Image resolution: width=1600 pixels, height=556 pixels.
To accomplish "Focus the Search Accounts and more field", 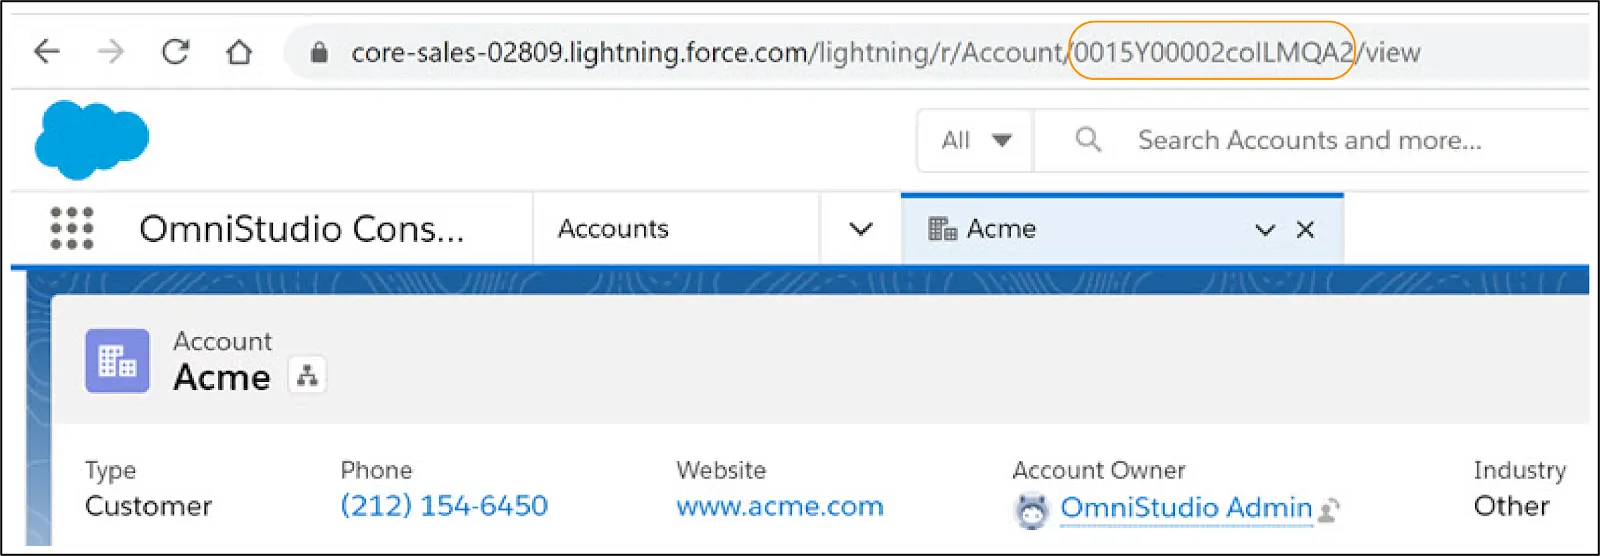I will (1310, 140).
